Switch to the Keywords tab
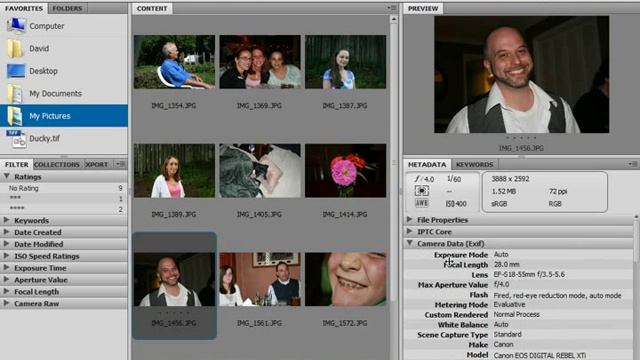 click(474, 164)
